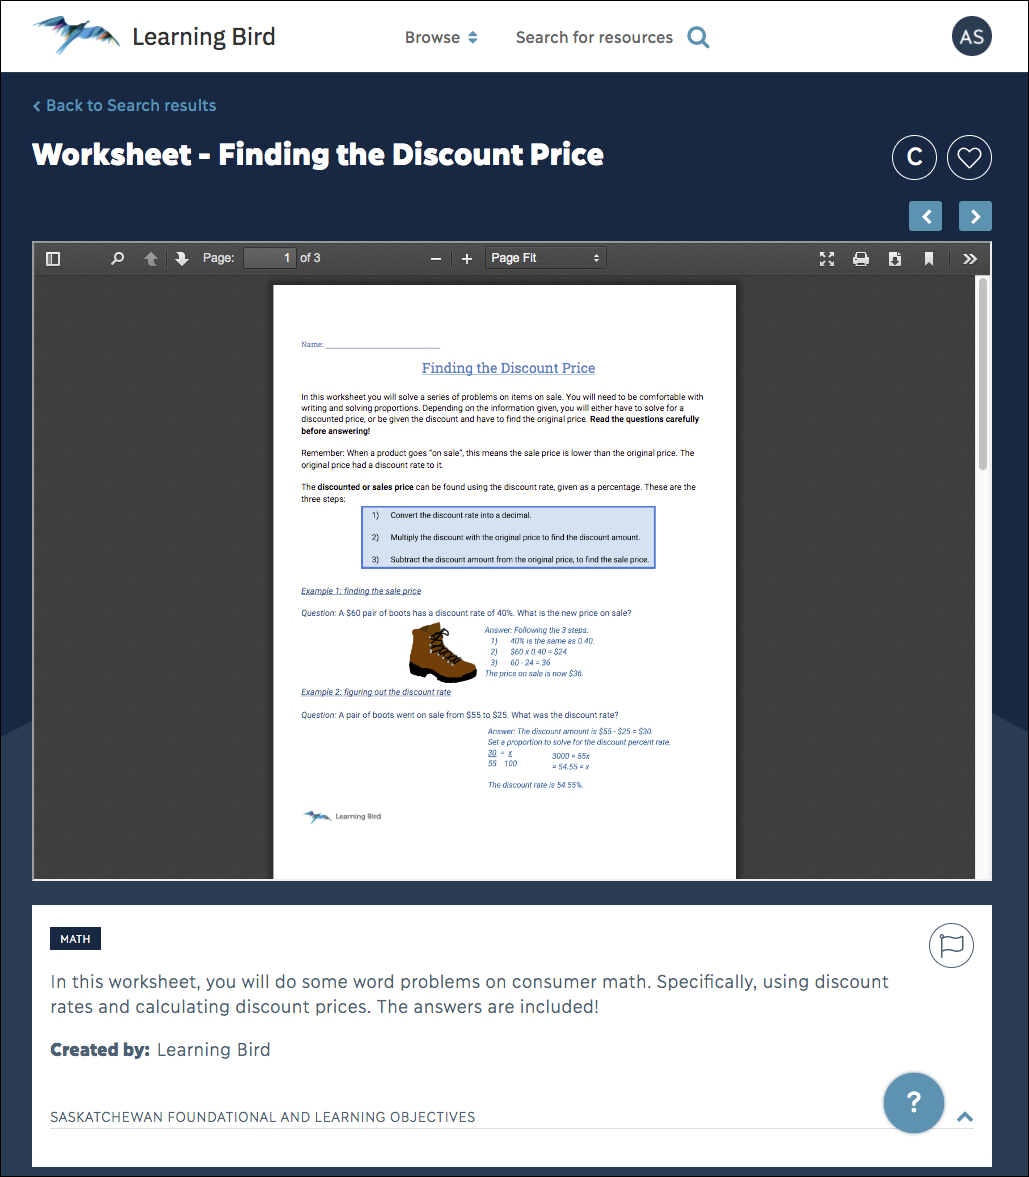Viewport: 1029px width, 1177px height.
Task: Flag this resource for review
Action: tap(951, 945)
